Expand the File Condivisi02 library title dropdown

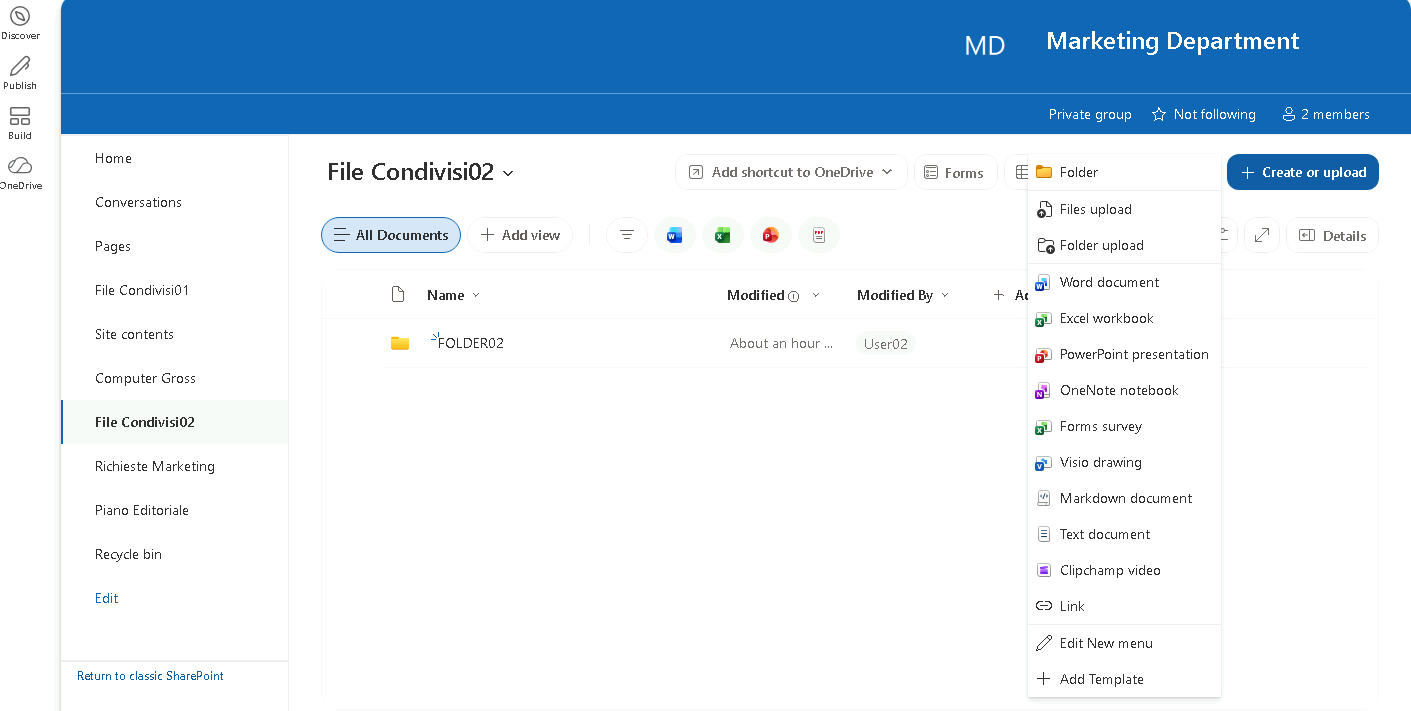click(508, 173)
